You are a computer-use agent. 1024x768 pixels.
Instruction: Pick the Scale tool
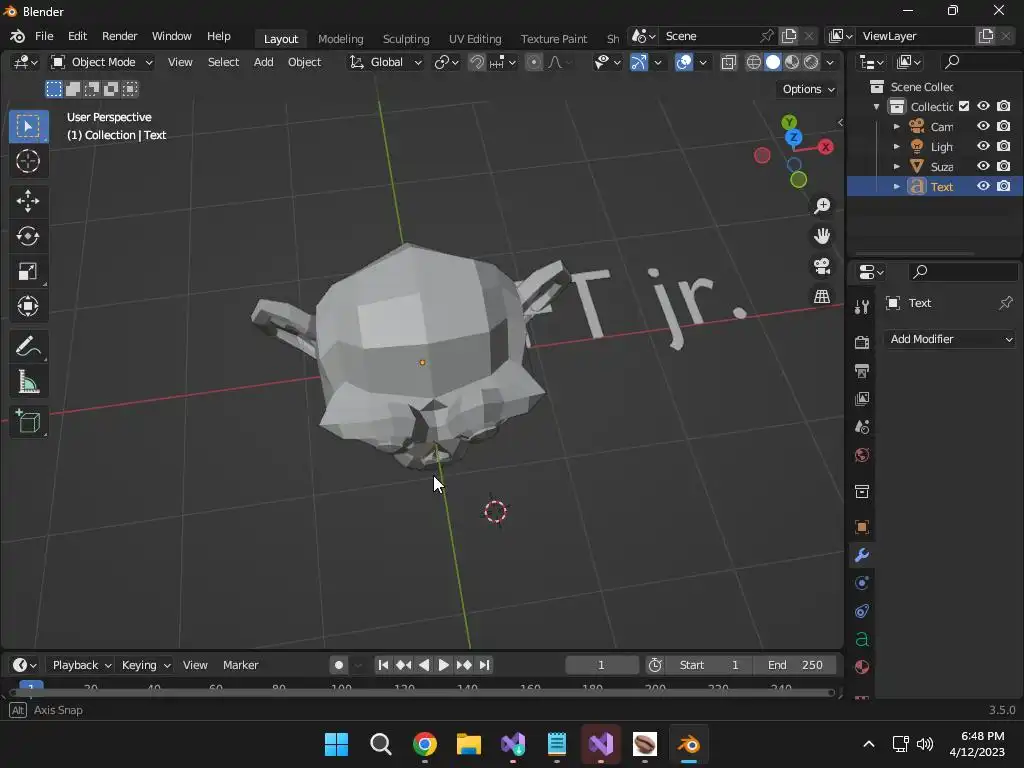[27, 272]
